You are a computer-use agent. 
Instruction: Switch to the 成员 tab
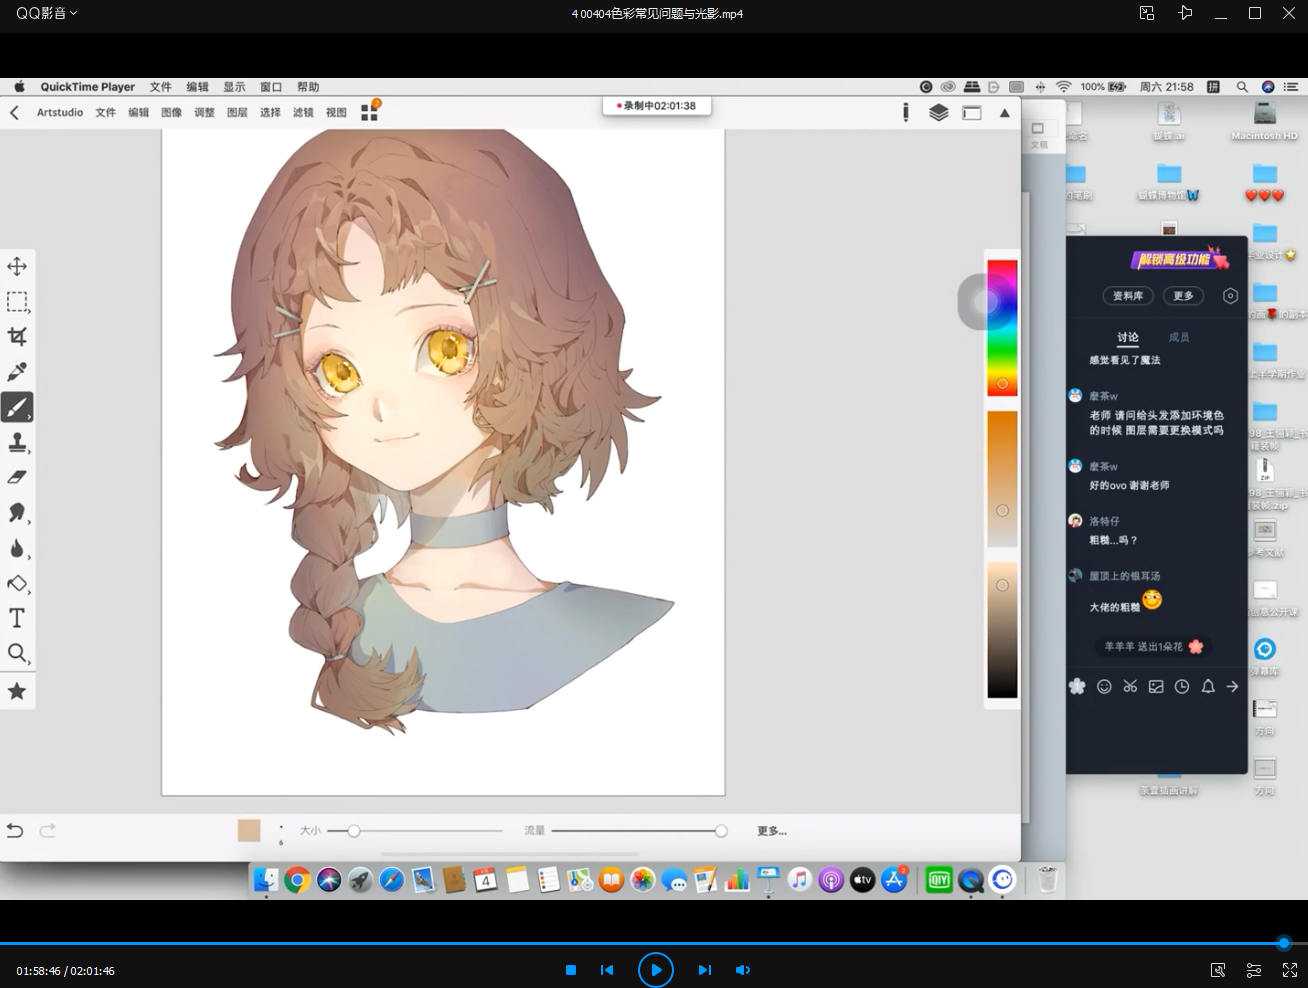click(x=1179, y=337)
